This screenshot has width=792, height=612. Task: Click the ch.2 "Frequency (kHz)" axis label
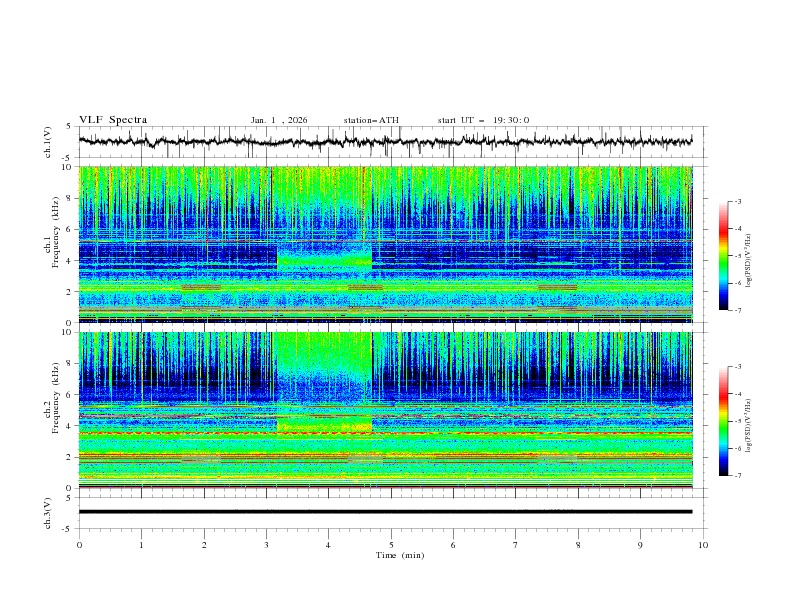(56, 398)
